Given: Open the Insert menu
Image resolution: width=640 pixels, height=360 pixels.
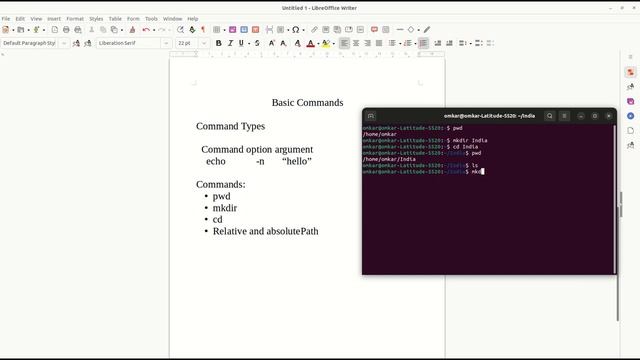Looking at the screenshot, I should pos(54,19).
